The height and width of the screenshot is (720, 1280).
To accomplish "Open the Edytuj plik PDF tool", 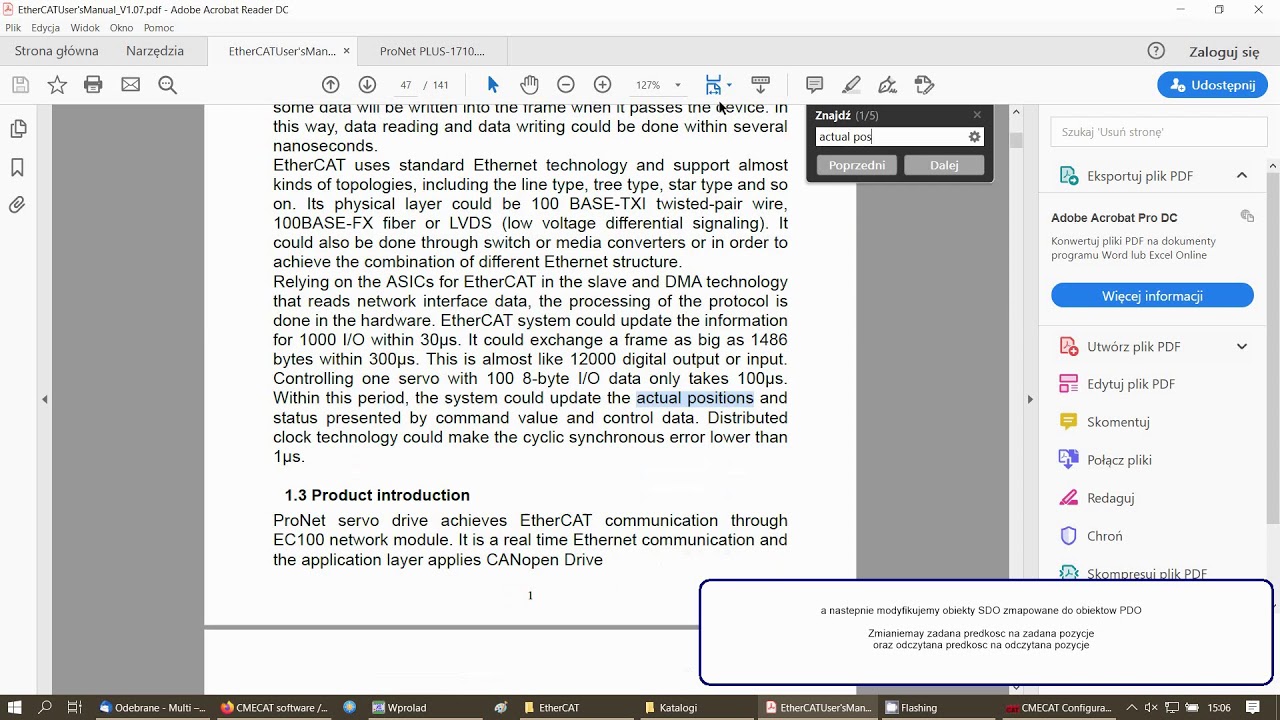I will point(1131,384).
